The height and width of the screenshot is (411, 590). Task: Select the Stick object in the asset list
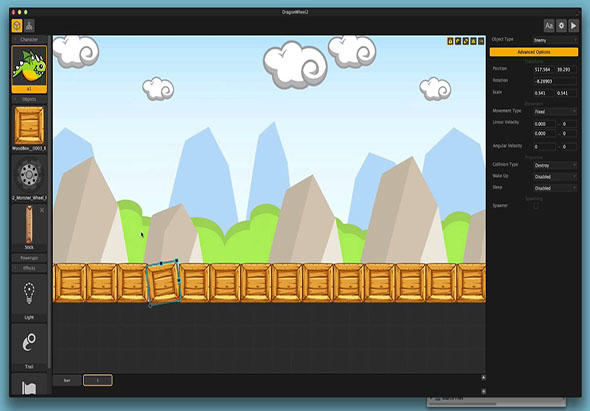coord(29,225)
